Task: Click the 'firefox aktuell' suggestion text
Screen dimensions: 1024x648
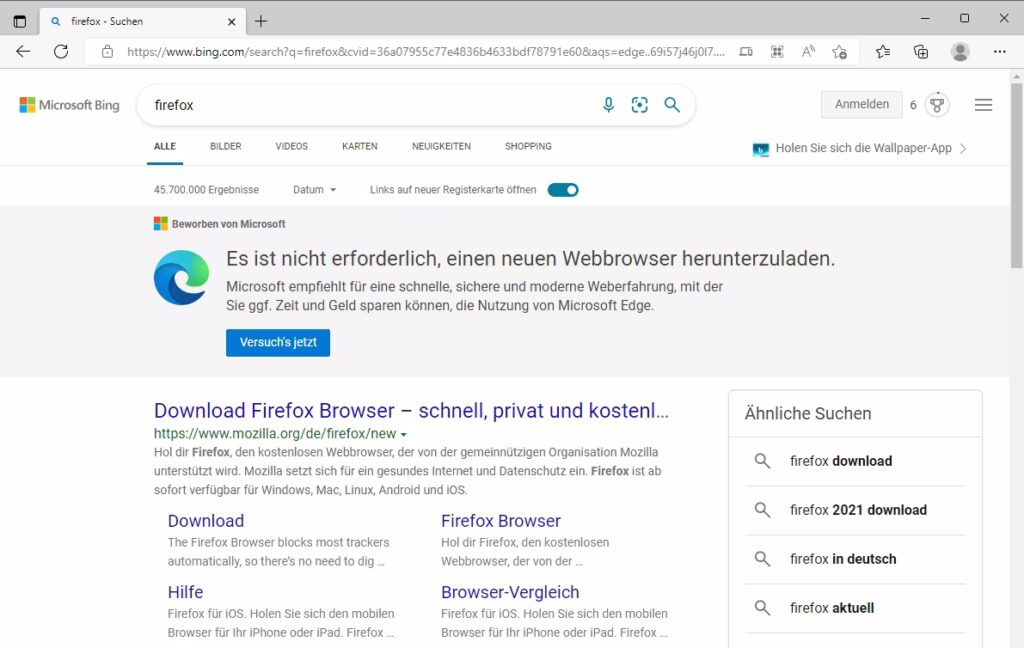Action: pos(832,608)
